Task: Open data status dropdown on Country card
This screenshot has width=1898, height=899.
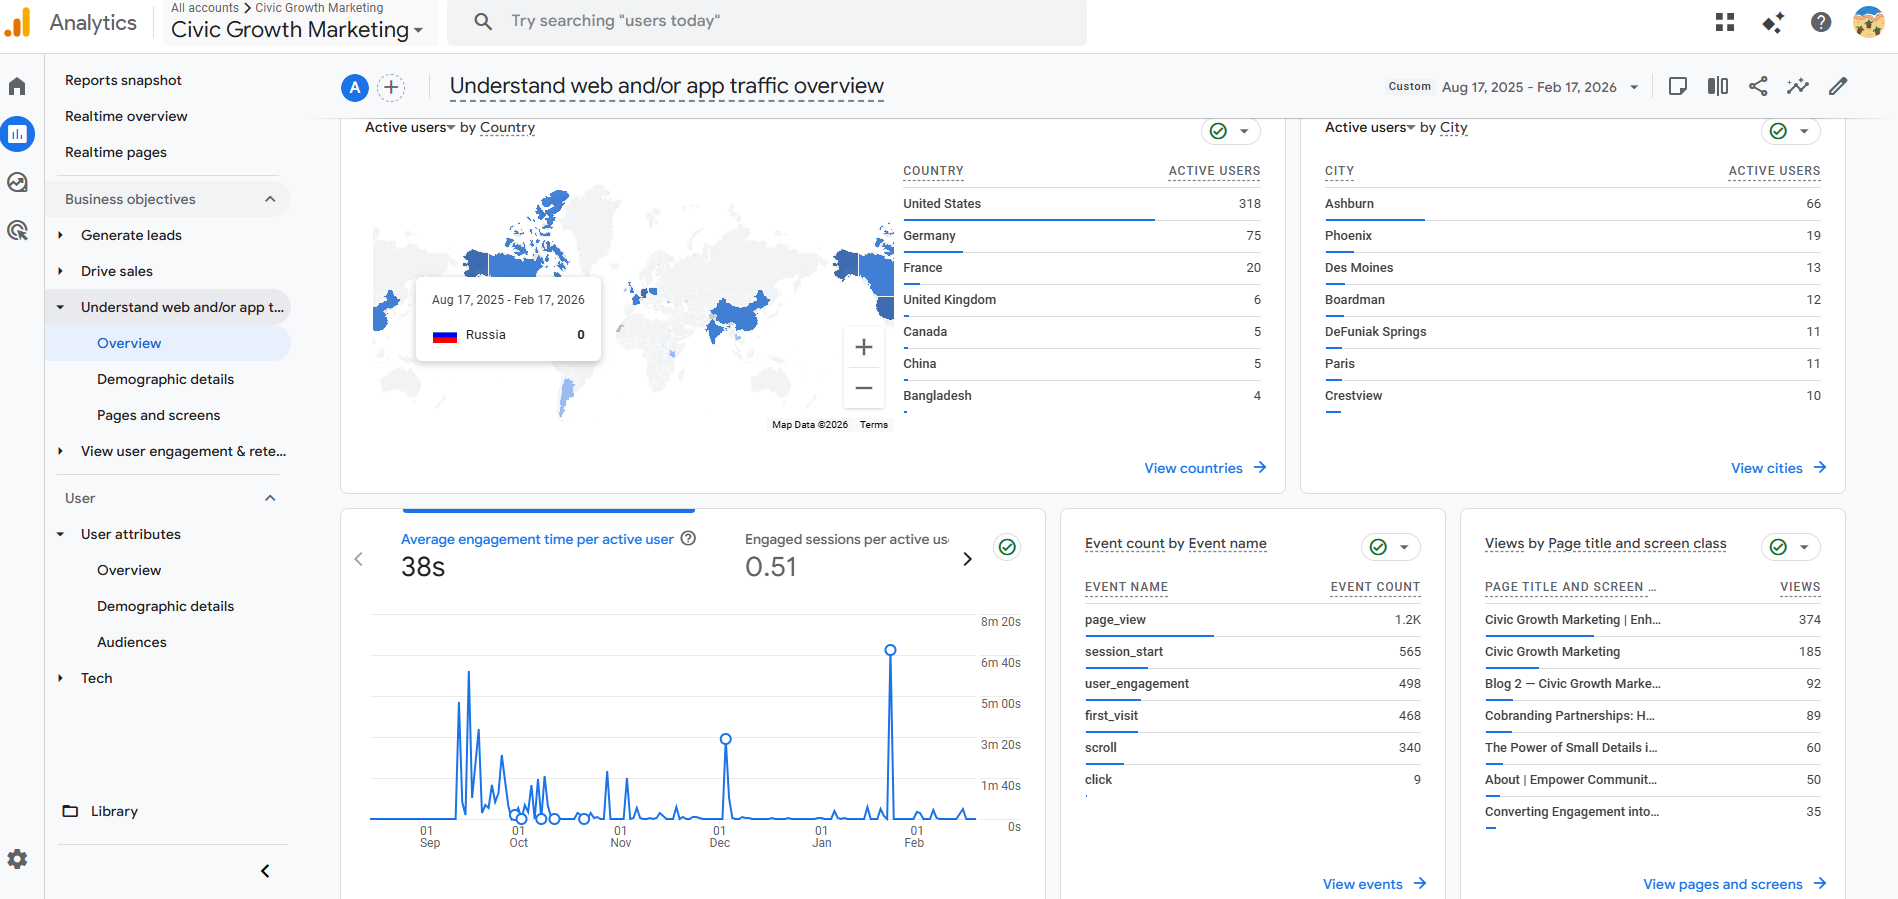Action: pyautogui.click(x=1231, y=131)
